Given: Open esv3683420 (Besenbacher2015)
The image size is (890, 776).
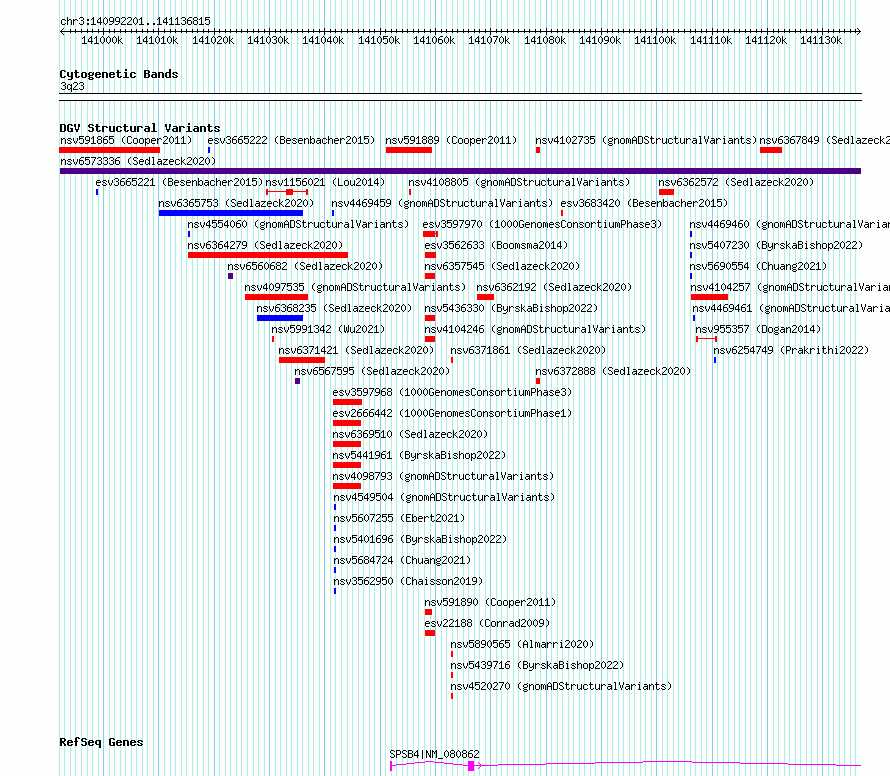Looking at the screenshot, I should pyautogui.click(x=644, y=203).
